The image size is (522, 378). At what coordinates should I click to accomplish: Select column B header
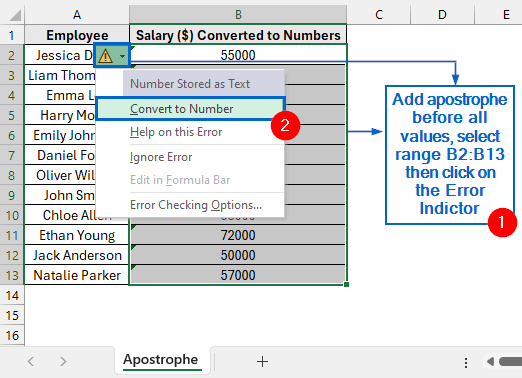[238, 15]
